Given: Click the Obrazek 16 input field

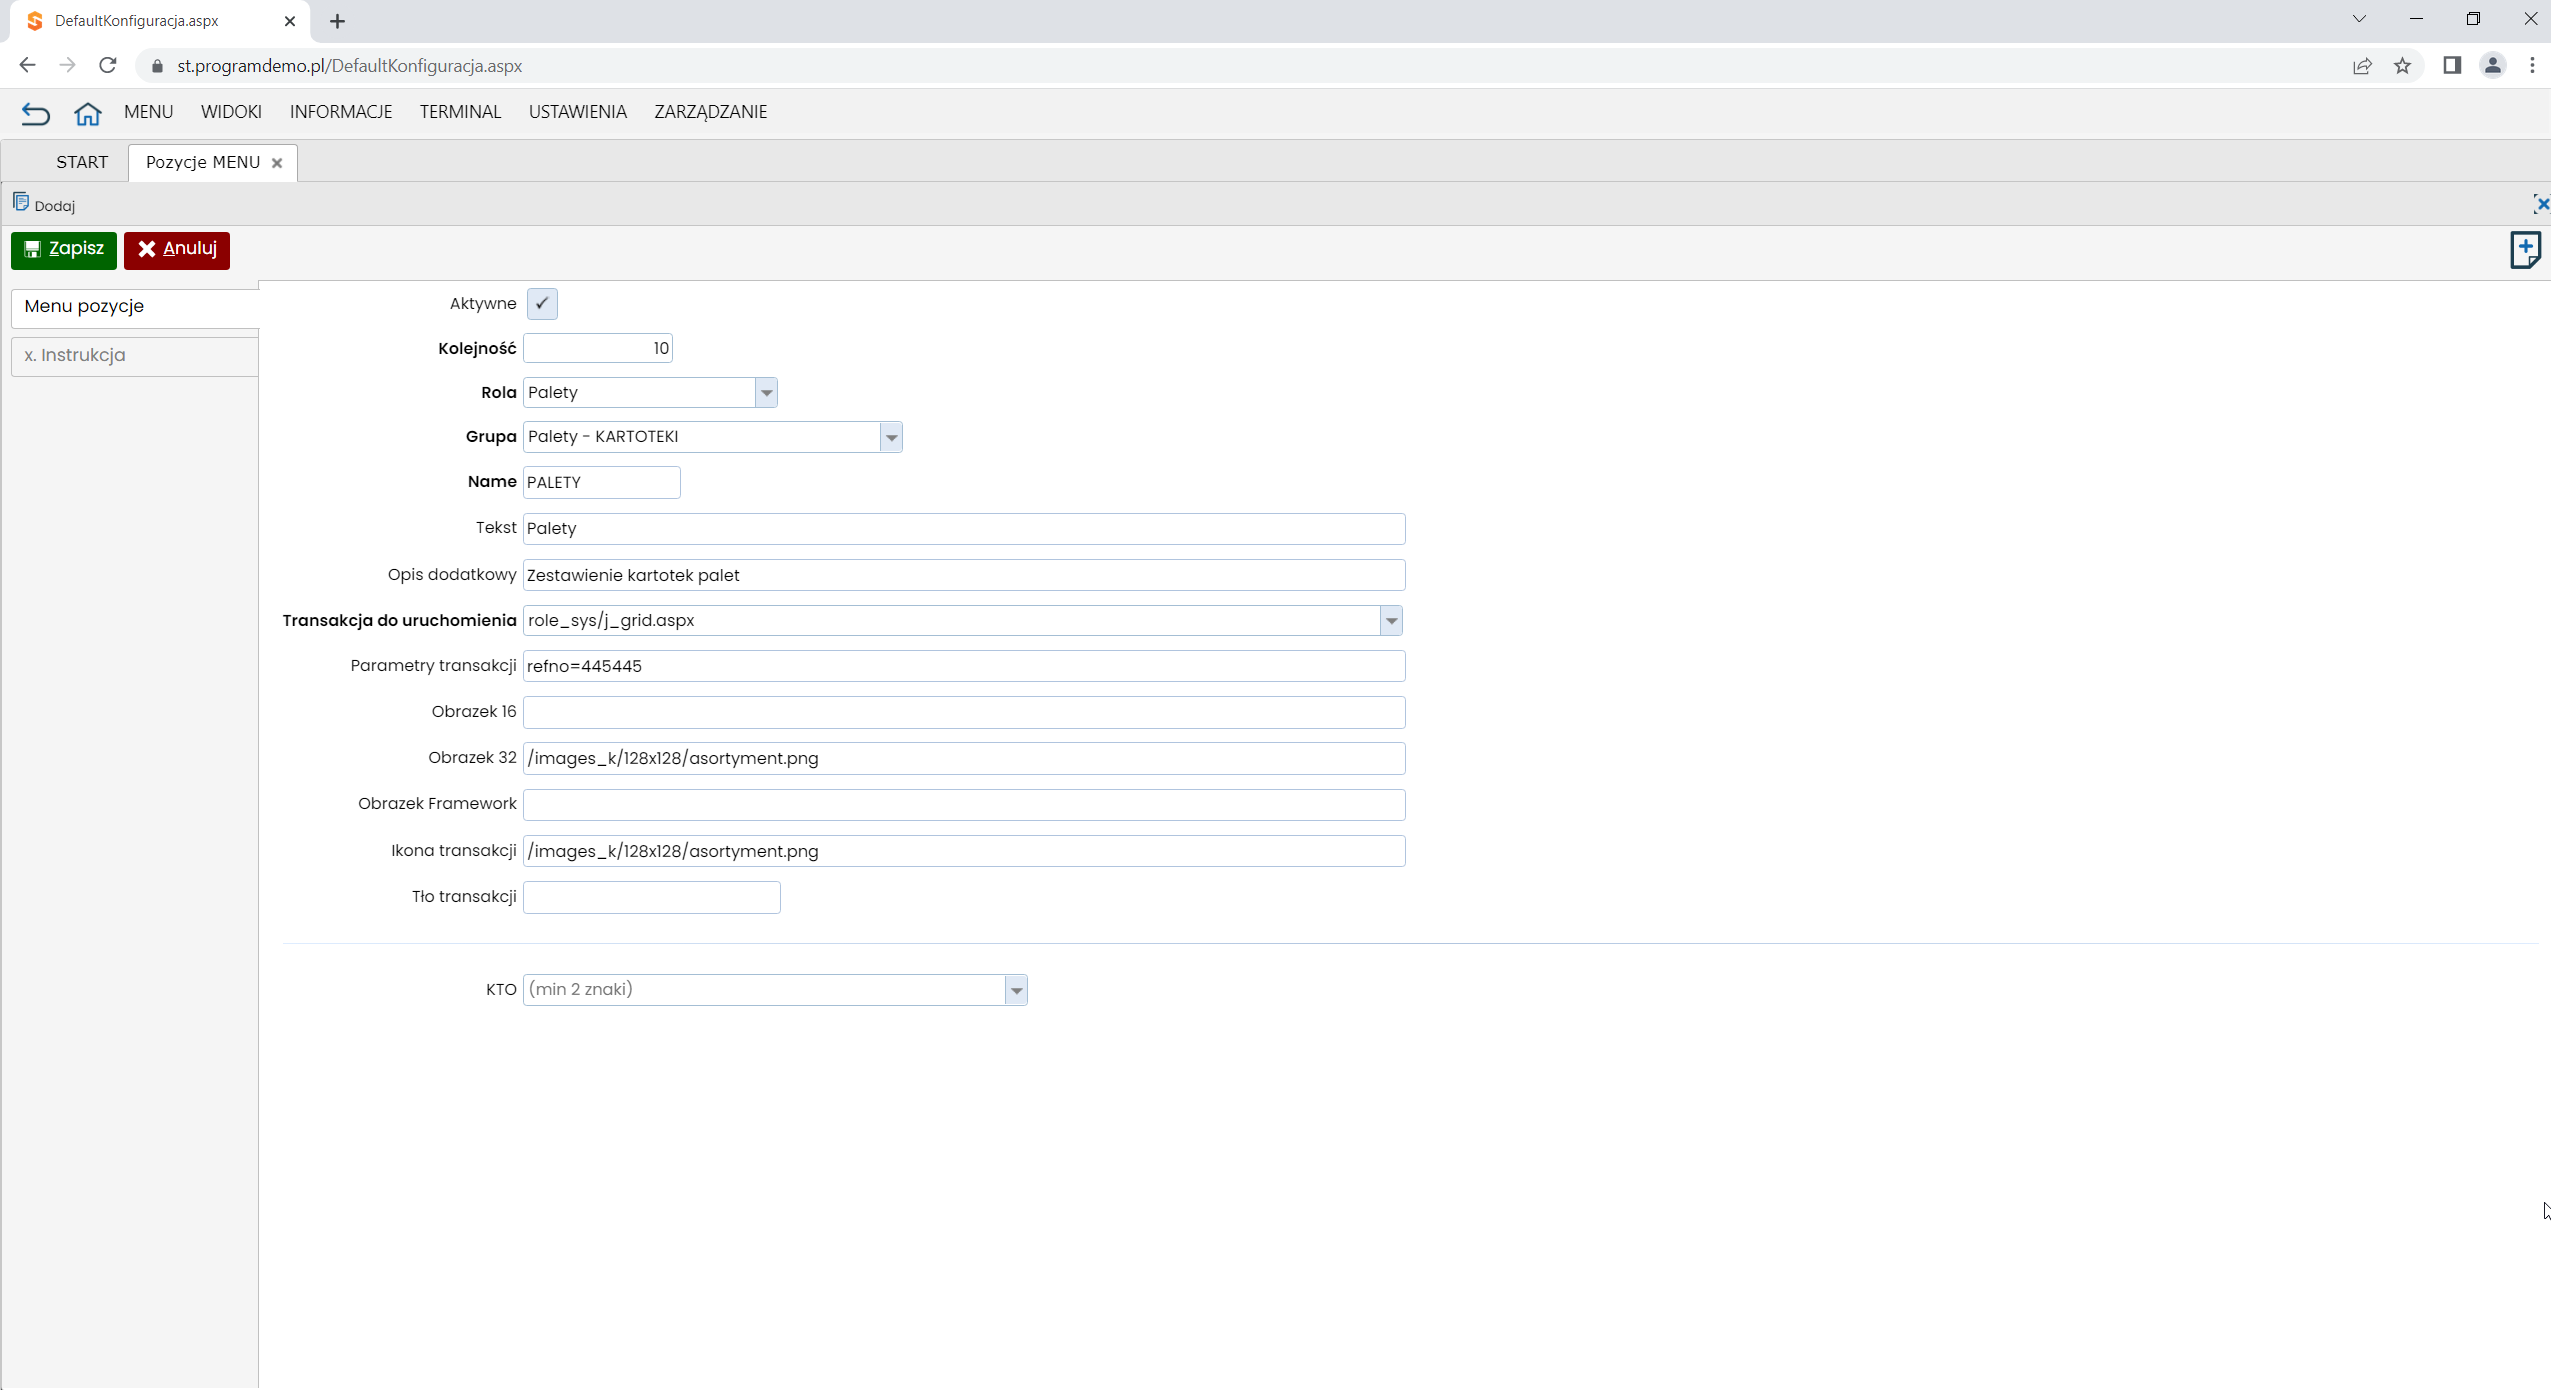Looking at the screenshot, I should 964,712.
